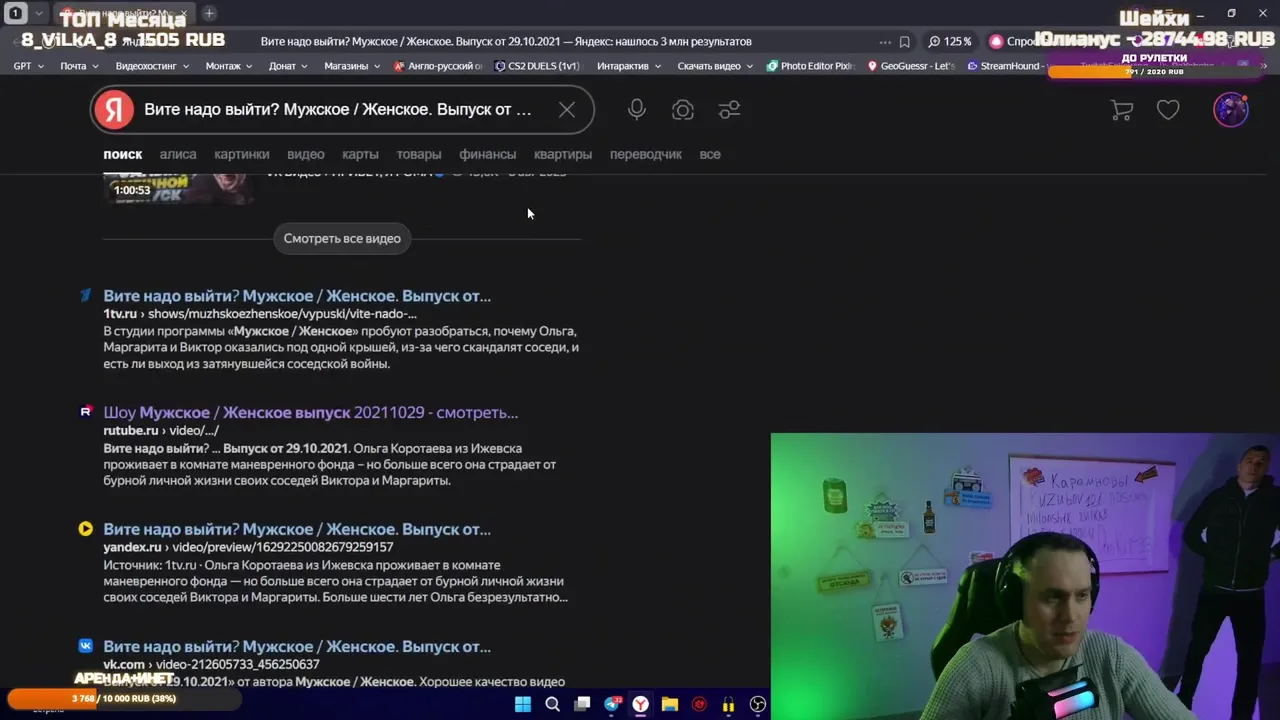Open the user profile avatar
1280x720 pixels.
[x=1231, y=109]
